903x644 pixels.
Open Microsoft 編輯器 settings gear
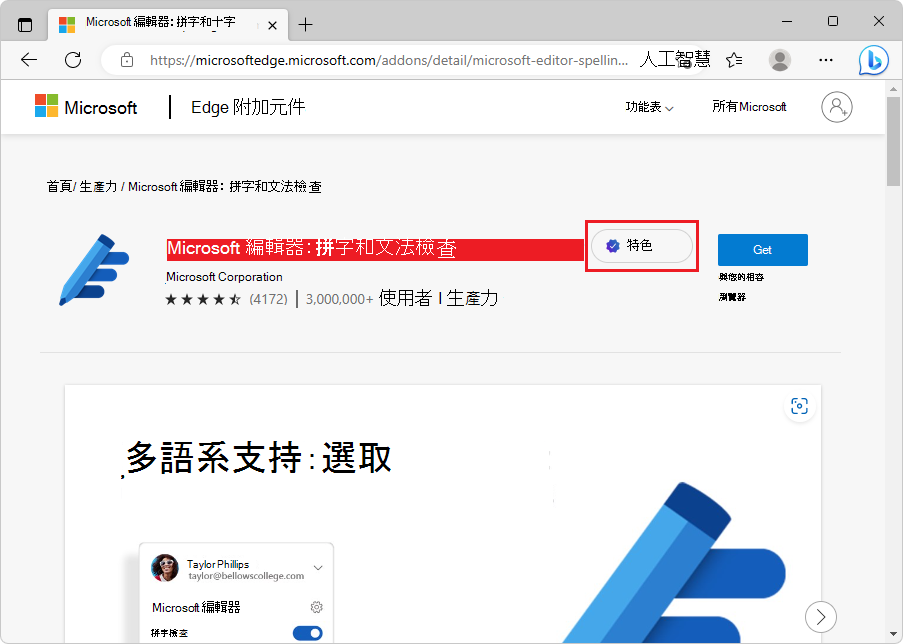pyautogui.click(x=316, y=607)
